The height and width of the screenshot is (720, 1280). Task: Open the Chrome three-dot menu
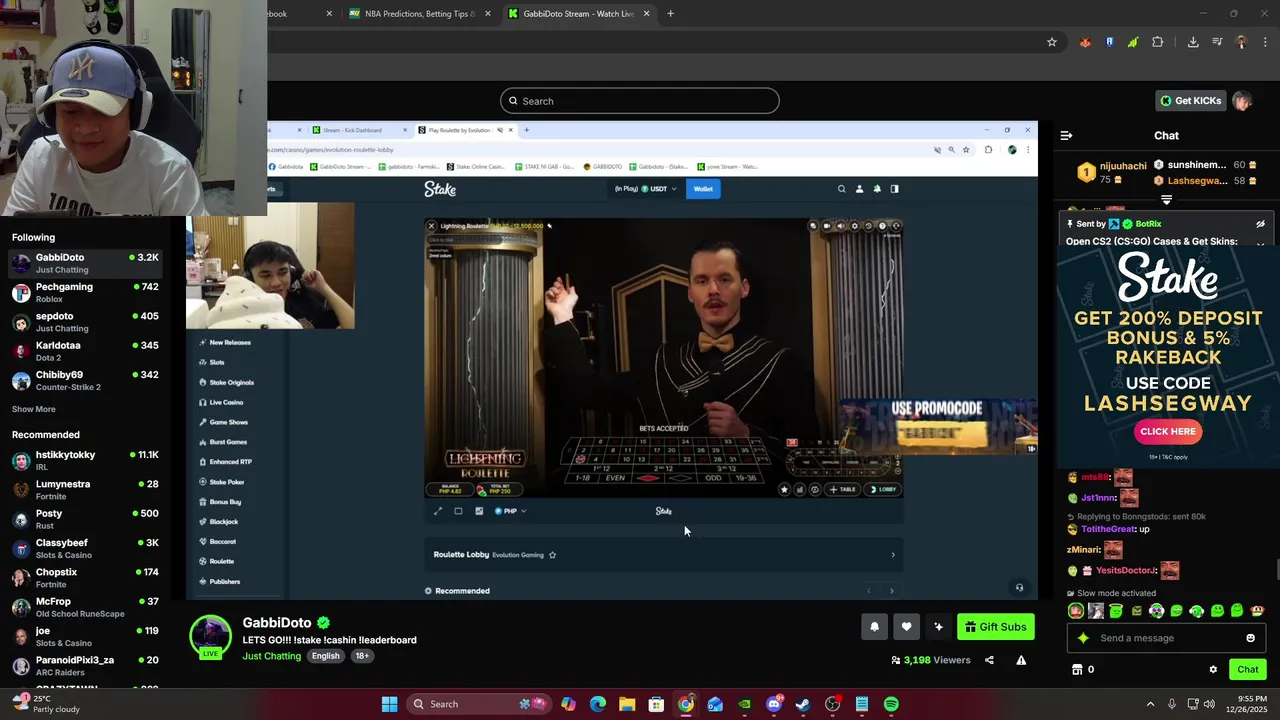(1266, 42)
